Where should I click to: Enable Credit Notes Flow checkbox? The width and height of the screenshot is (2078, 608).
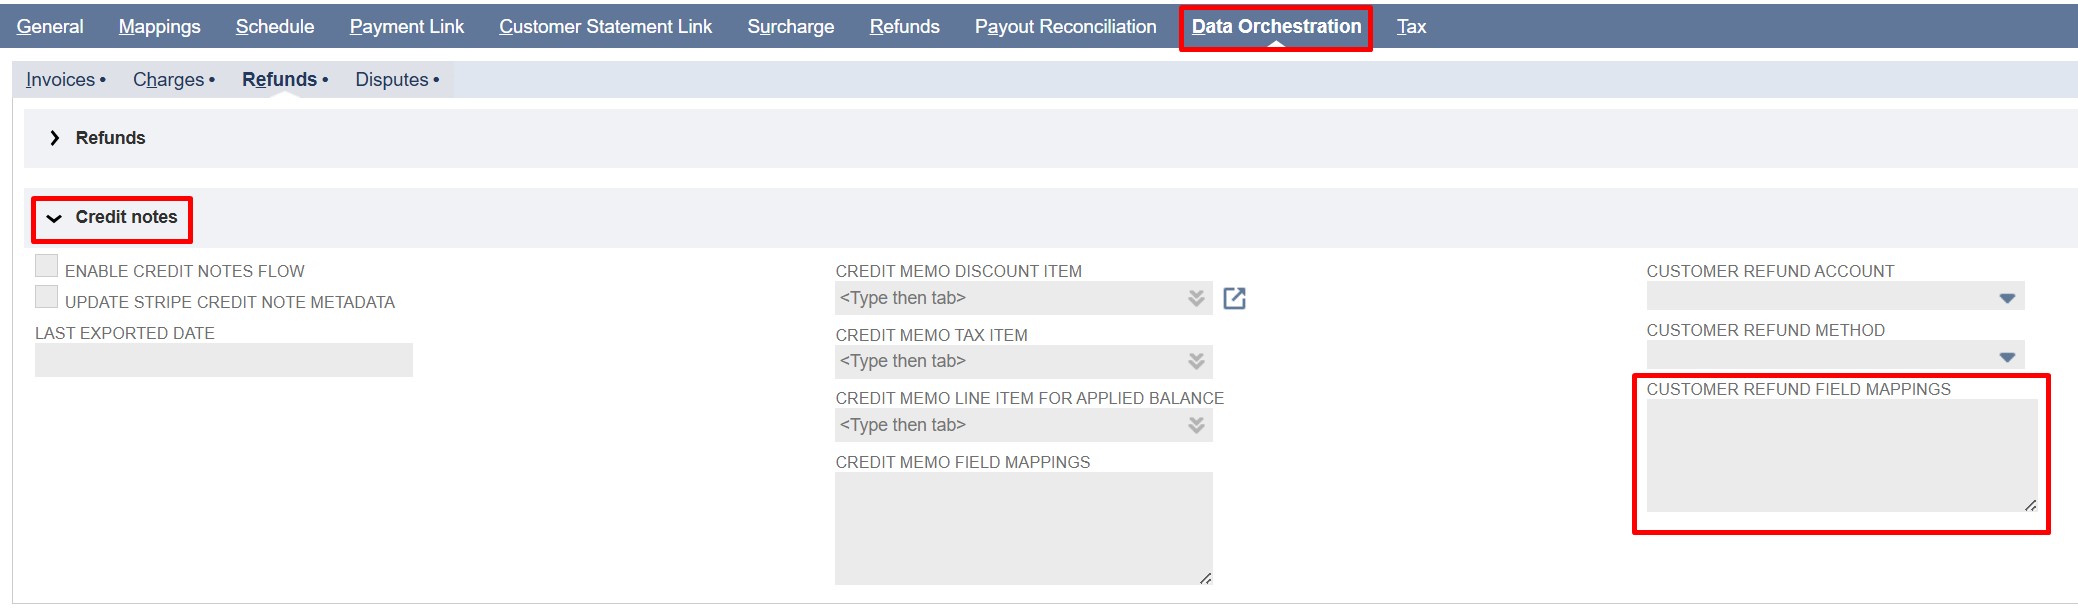pyautogui.click(x=46, y=266)
